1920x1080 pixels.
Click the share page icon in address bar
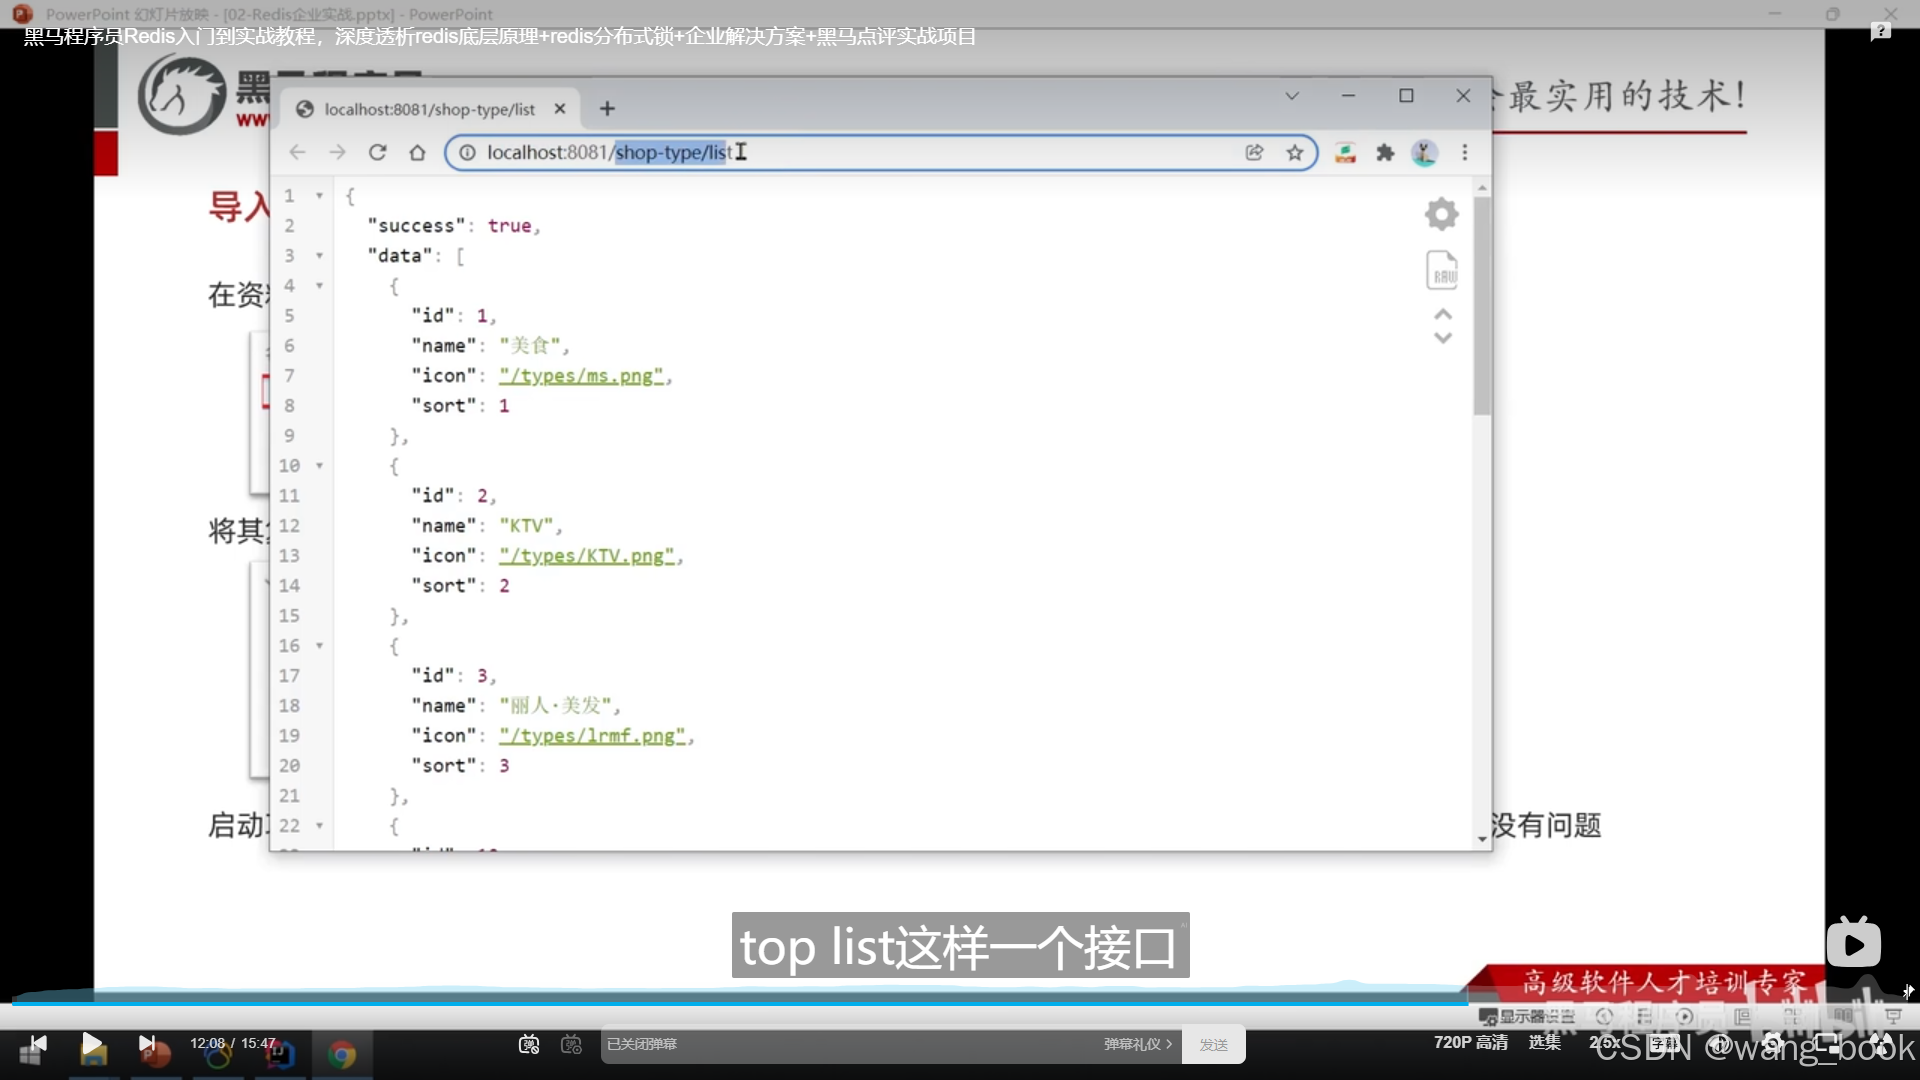point(1254,152)
